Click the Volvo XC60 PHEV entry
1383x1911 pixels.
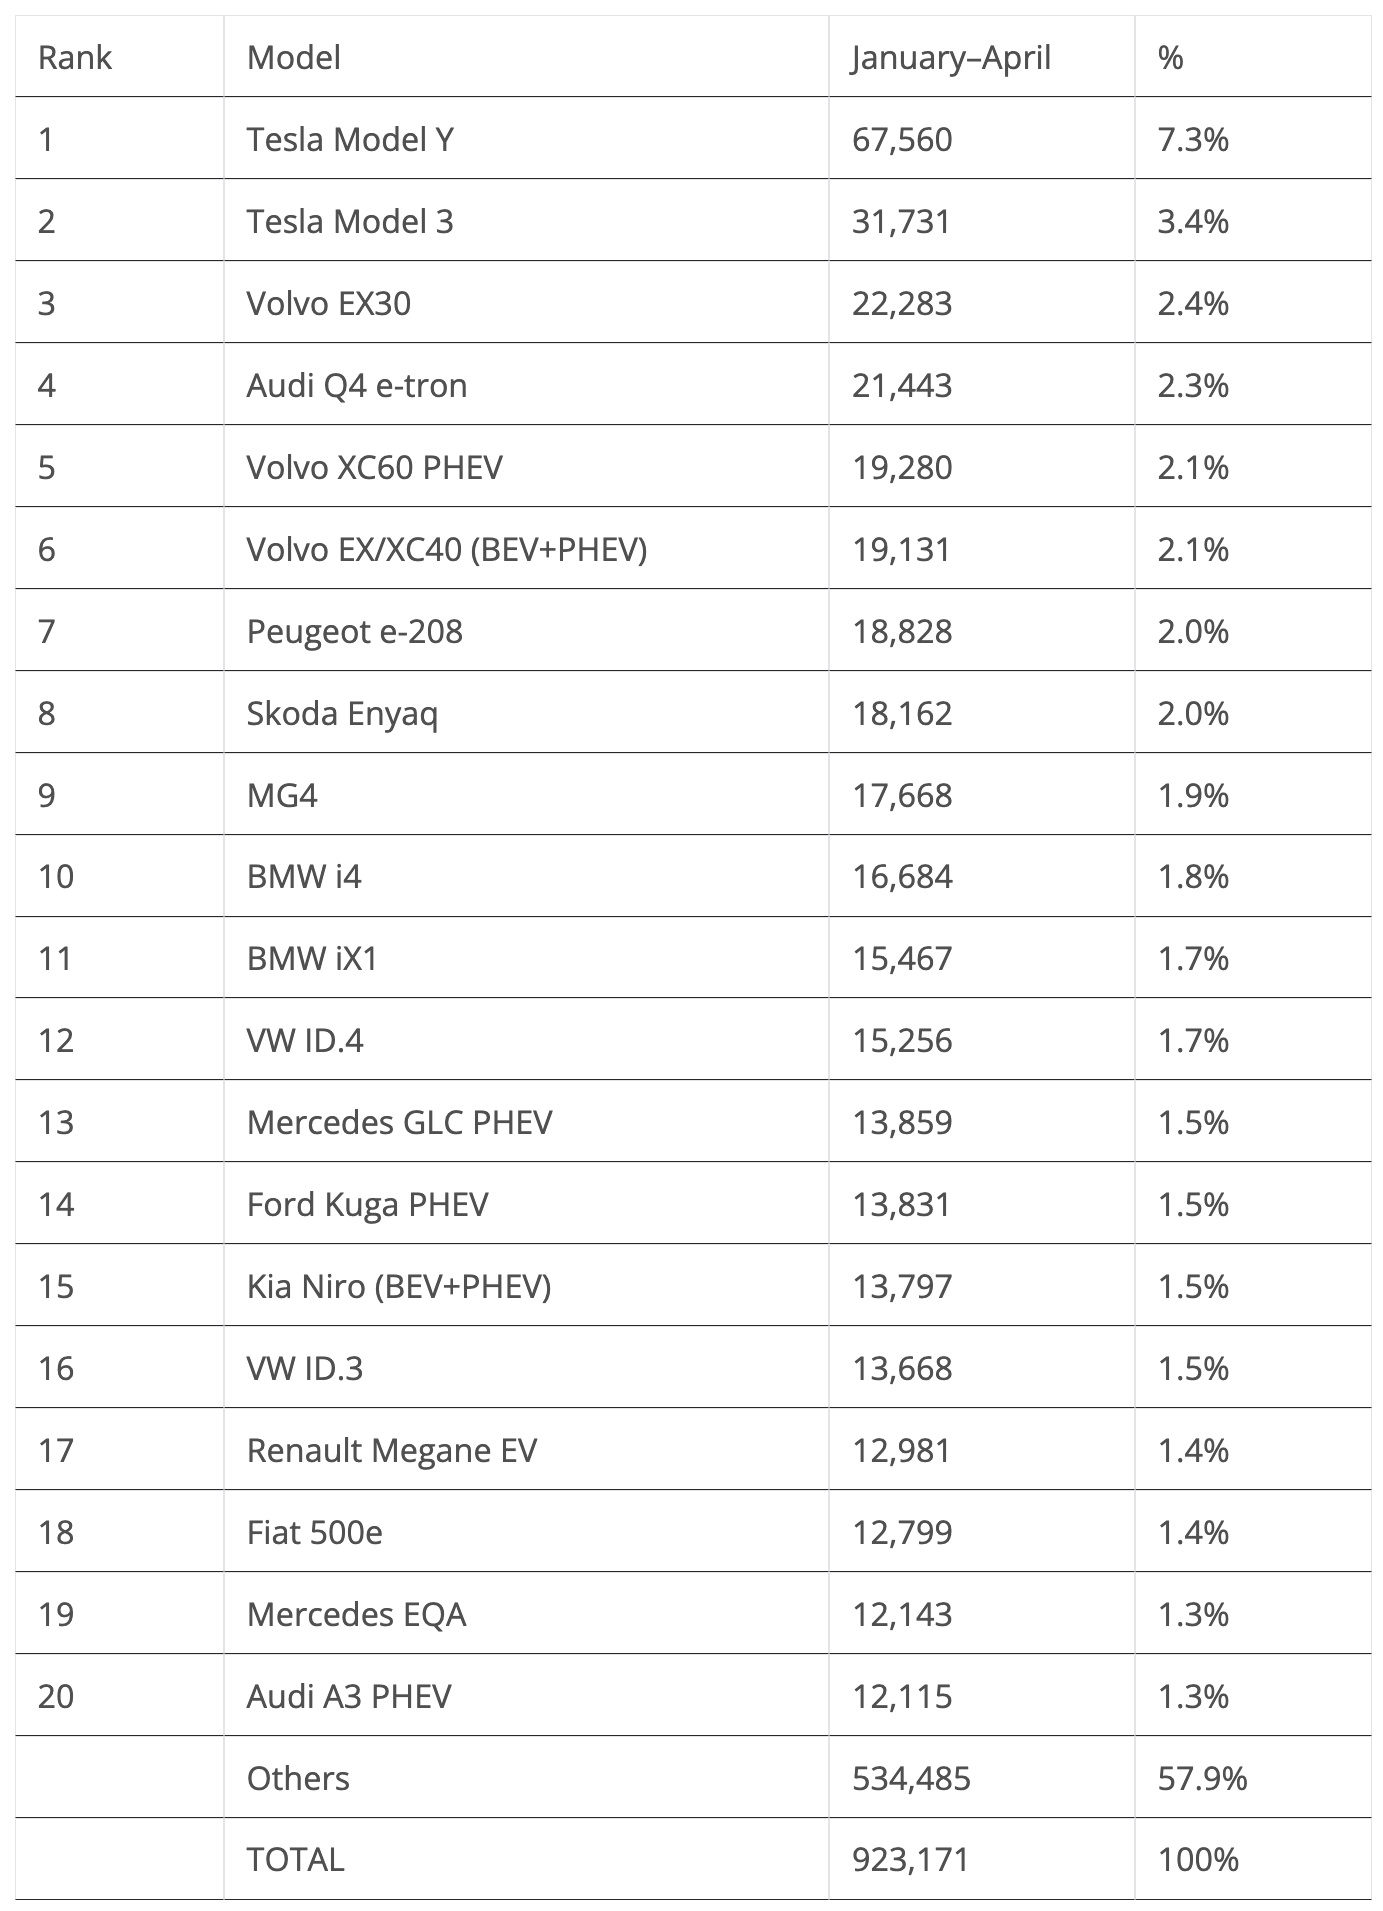374,467
